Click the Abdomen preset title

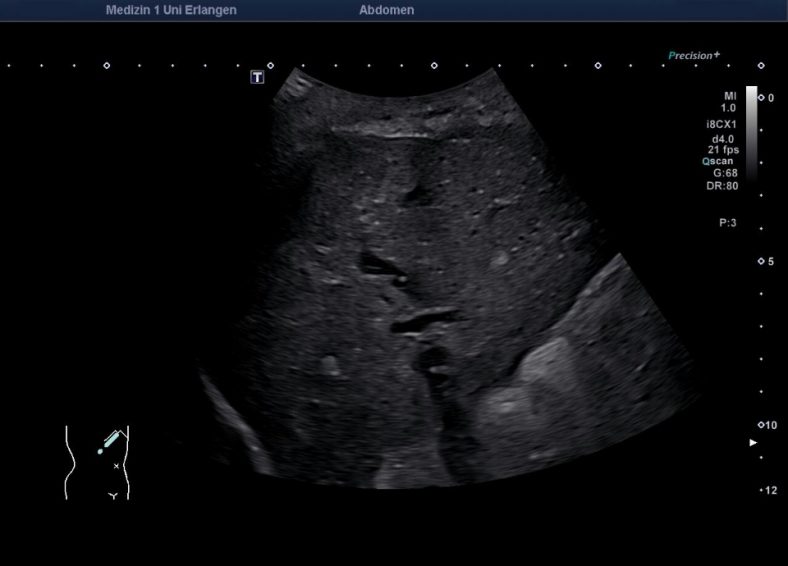point(386,10)
